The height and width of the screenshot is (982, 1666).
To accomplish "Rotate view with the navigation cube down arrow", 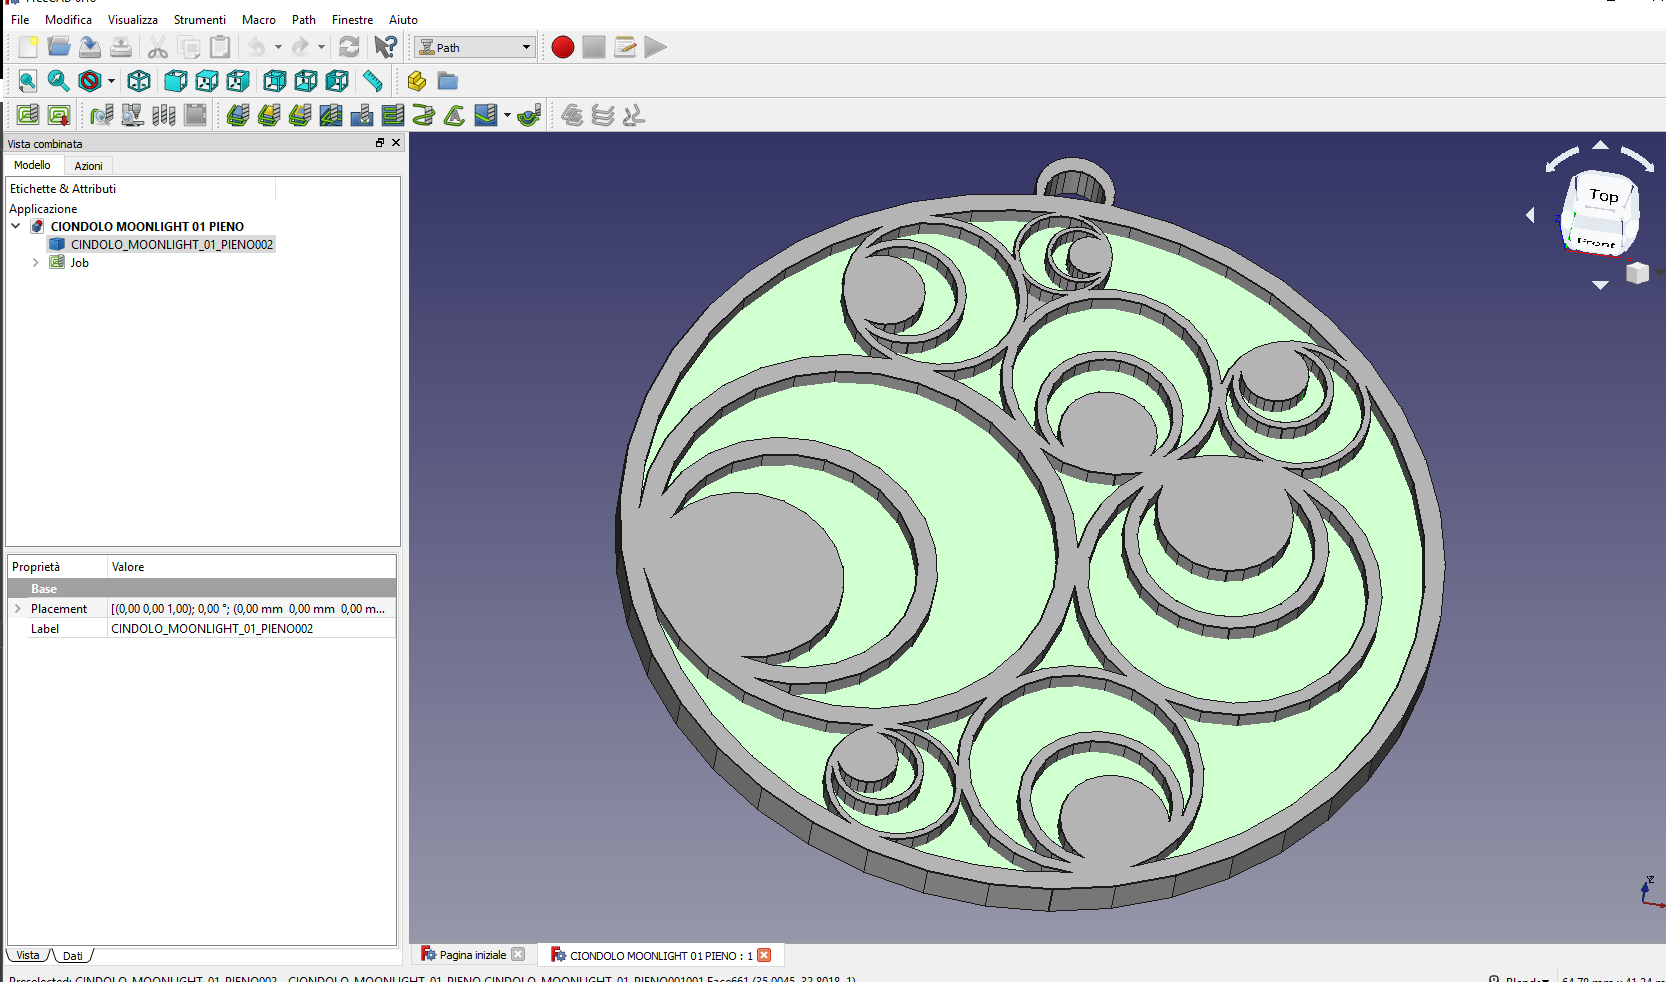I will click(x=1600, y=285).
